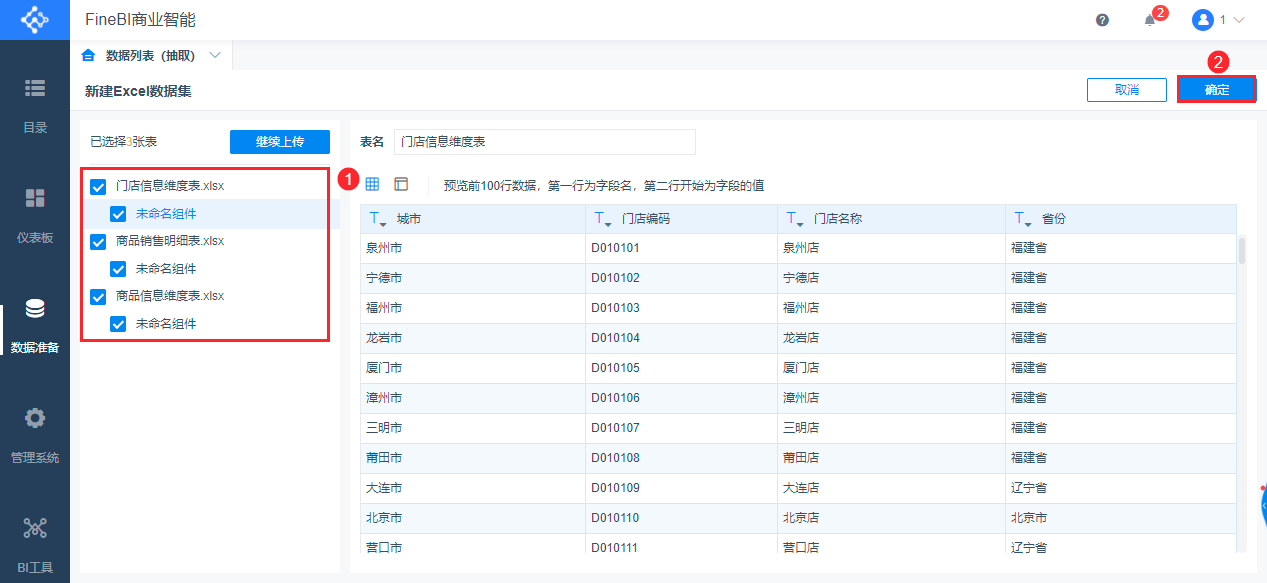This screenshot has width=1267, height=583.
Task: Change field type of 城市 column
Action: (378, 219)
